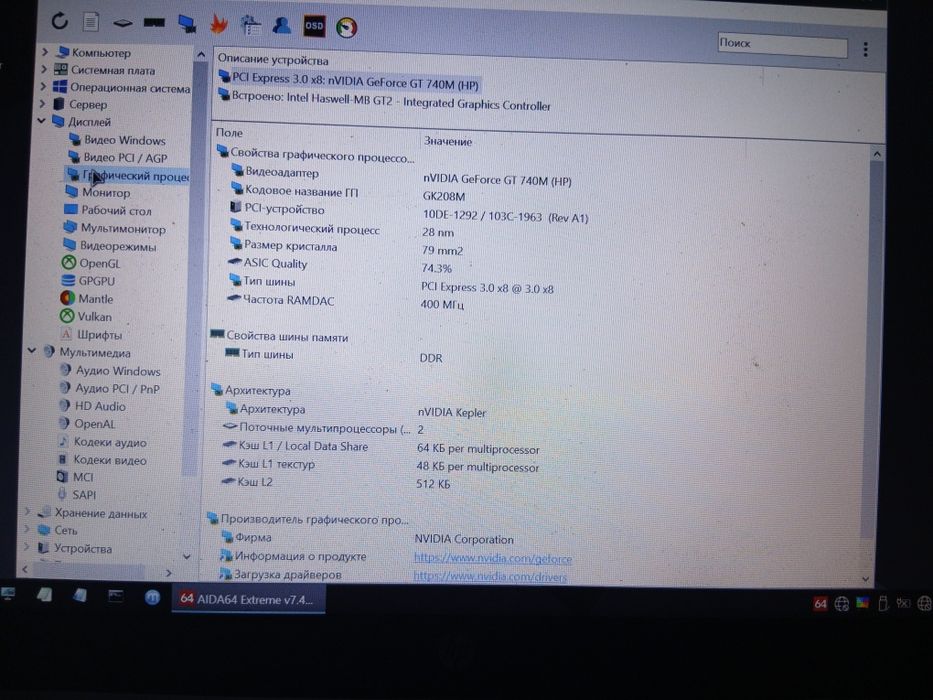Select Кодеки видео in the tree
933x700 pixels.
(x=101, y=460)
